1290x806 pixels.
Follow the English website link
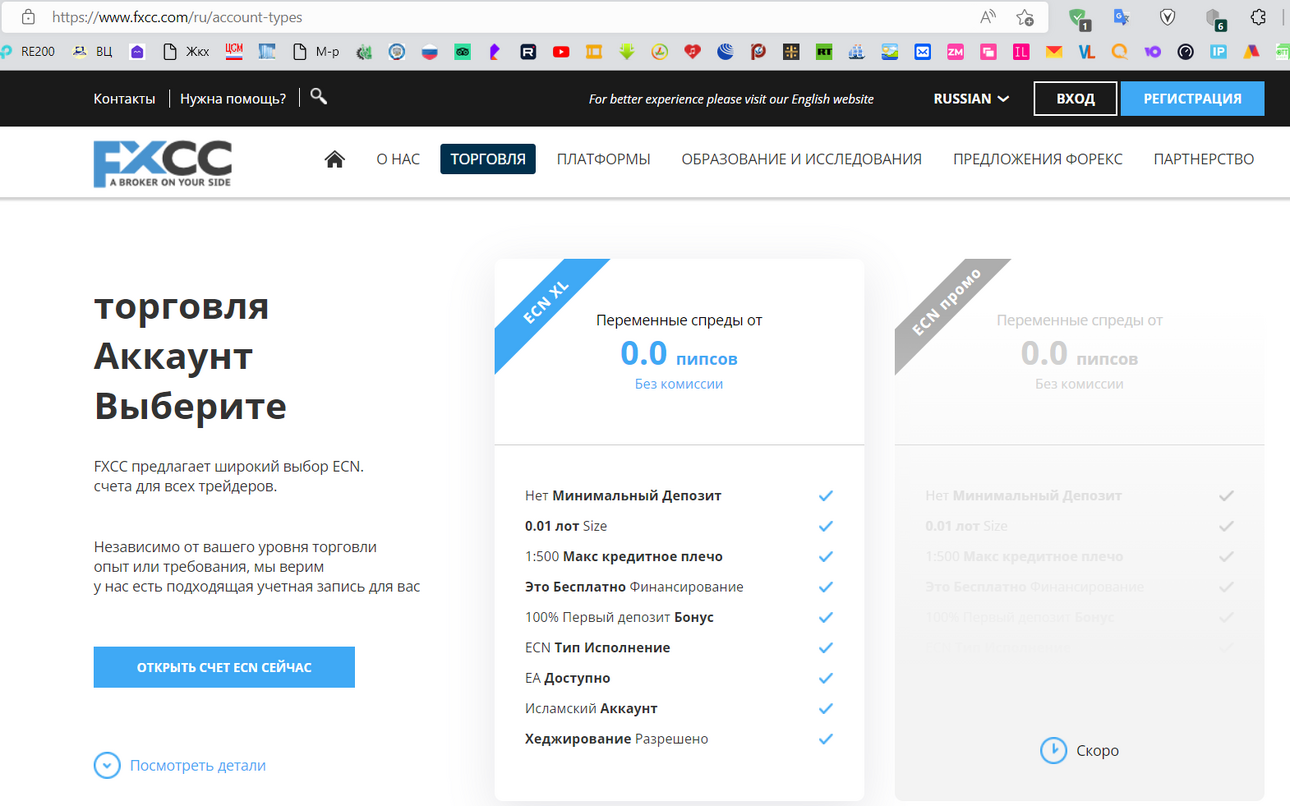731,99
